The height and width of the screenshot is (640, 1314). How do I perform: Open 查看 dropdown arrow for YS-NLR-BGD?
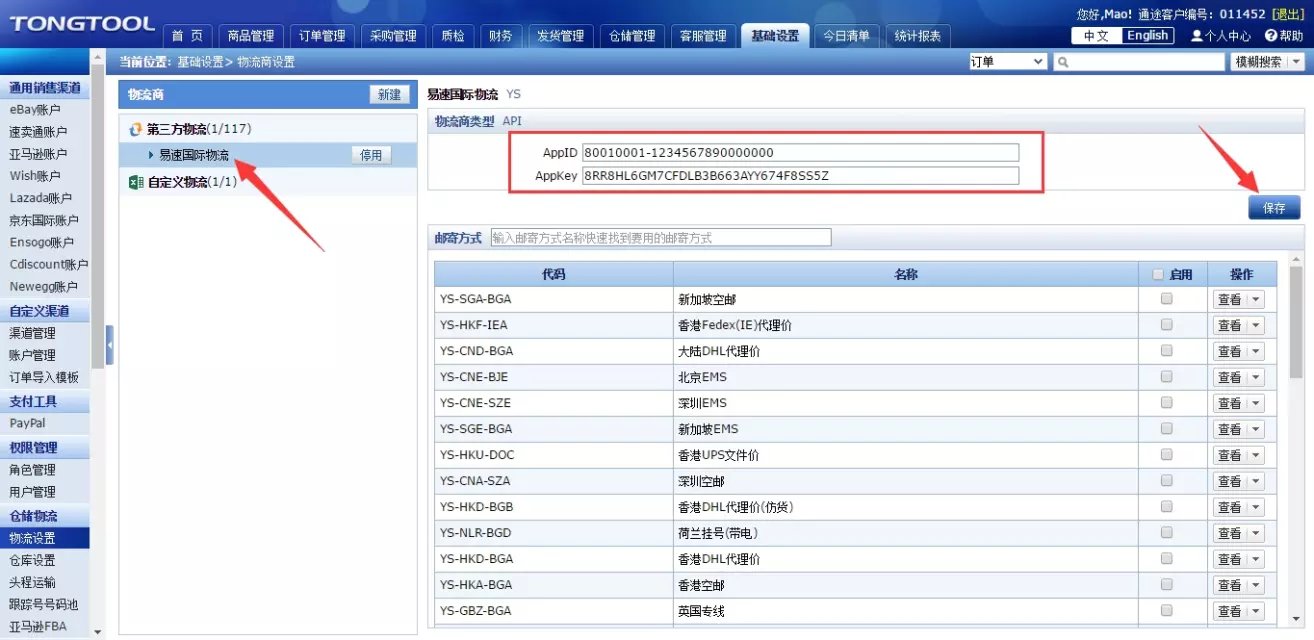[x=1256, y=533]
